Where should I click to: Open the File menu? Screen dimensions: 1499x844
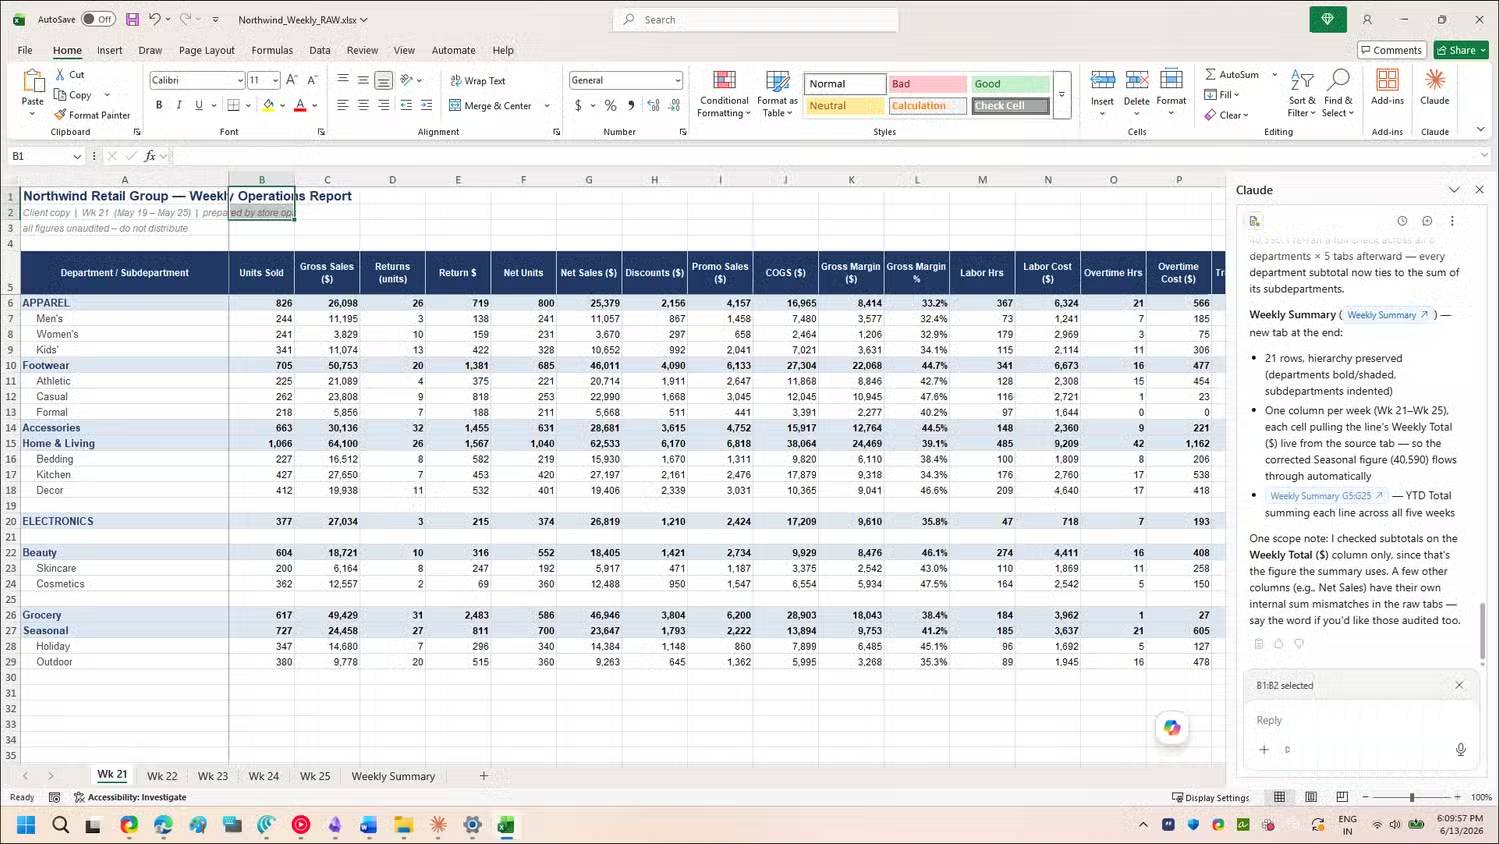(x=25, y=50)
